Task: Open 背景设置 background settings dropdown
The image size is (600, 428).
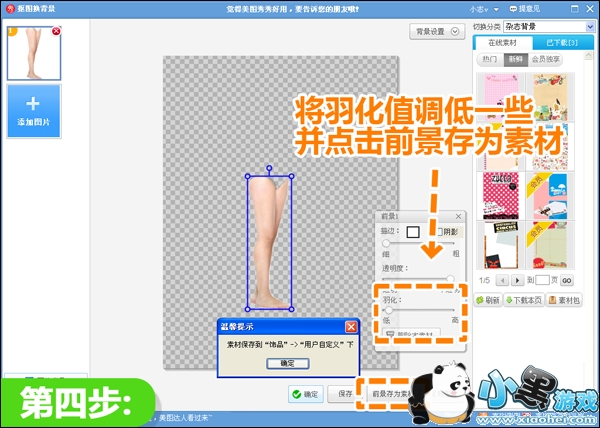Action: click(437, 31)
